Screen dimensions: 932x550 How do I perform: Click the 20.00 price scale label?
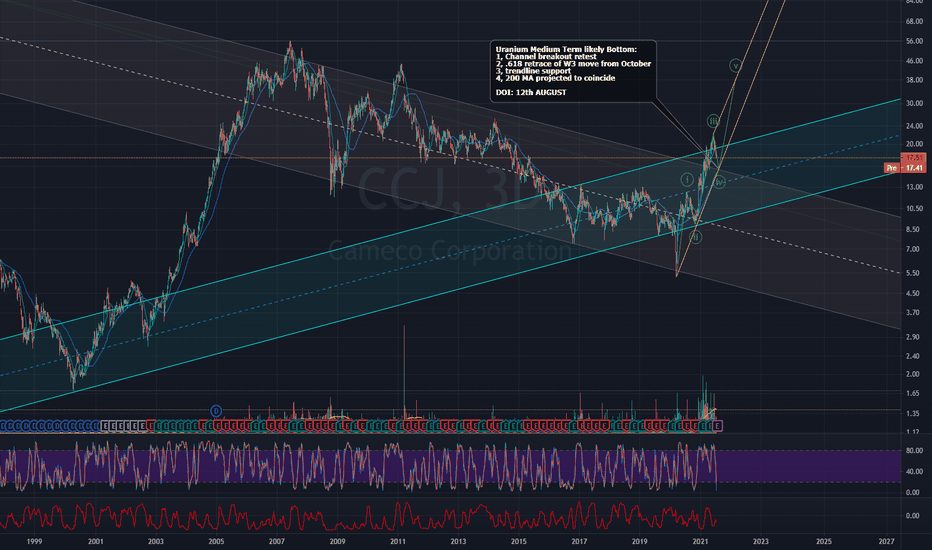(x=914, y=144)
